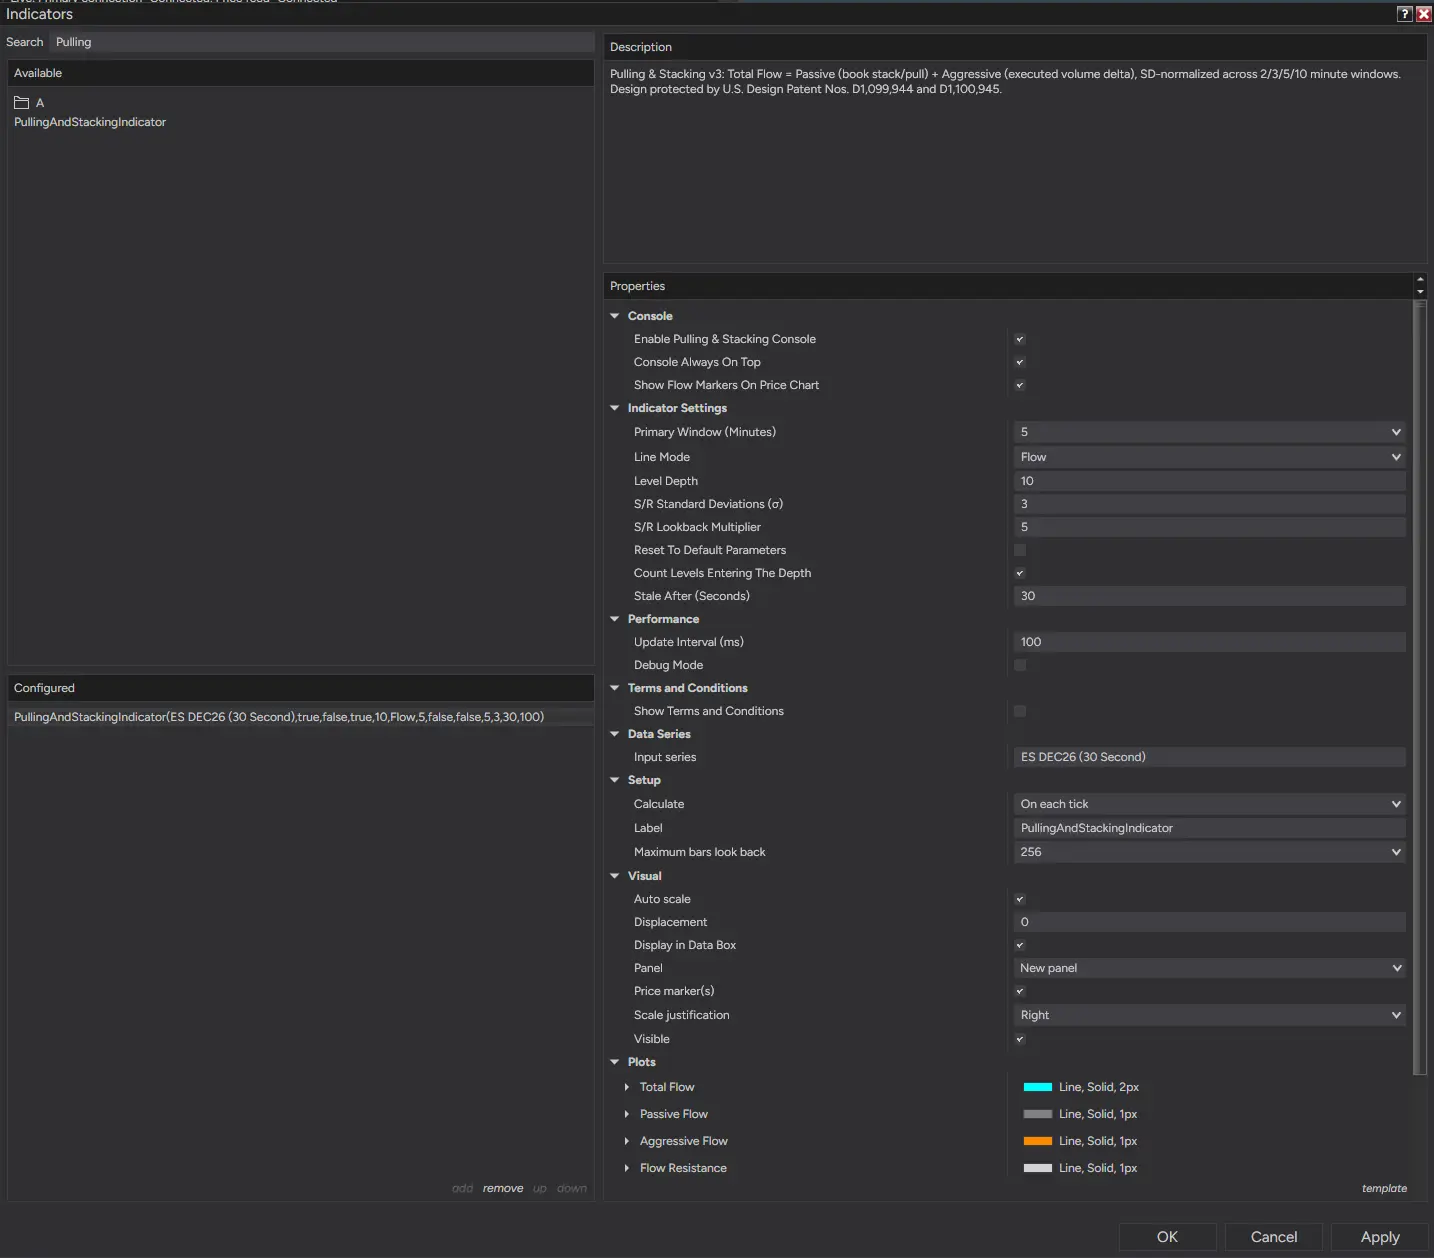Toggle Enable Pulling & Stacking Console checkbox
Image resolution: width=1434 pixels, height=1258 pixels.
pyautogui.click(x=1020, y=339)
